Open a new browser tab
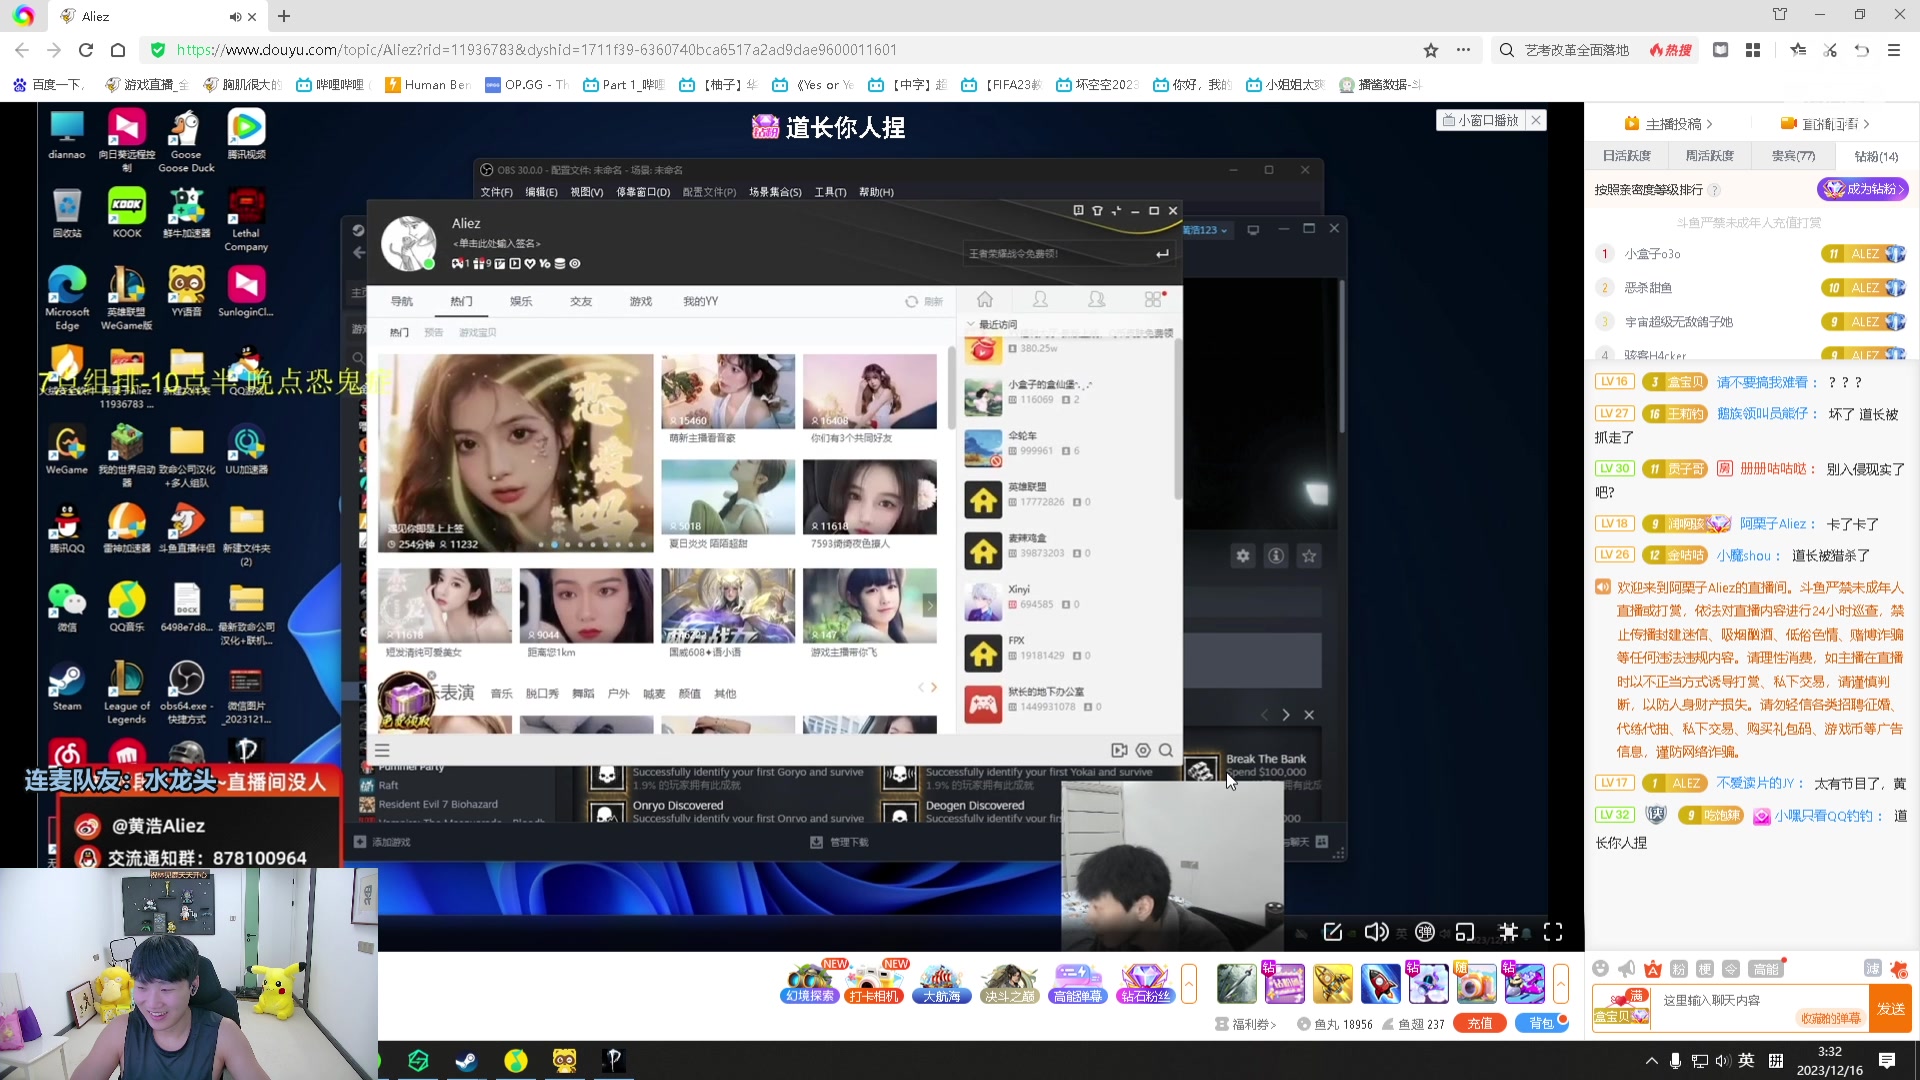 [284, 16]
